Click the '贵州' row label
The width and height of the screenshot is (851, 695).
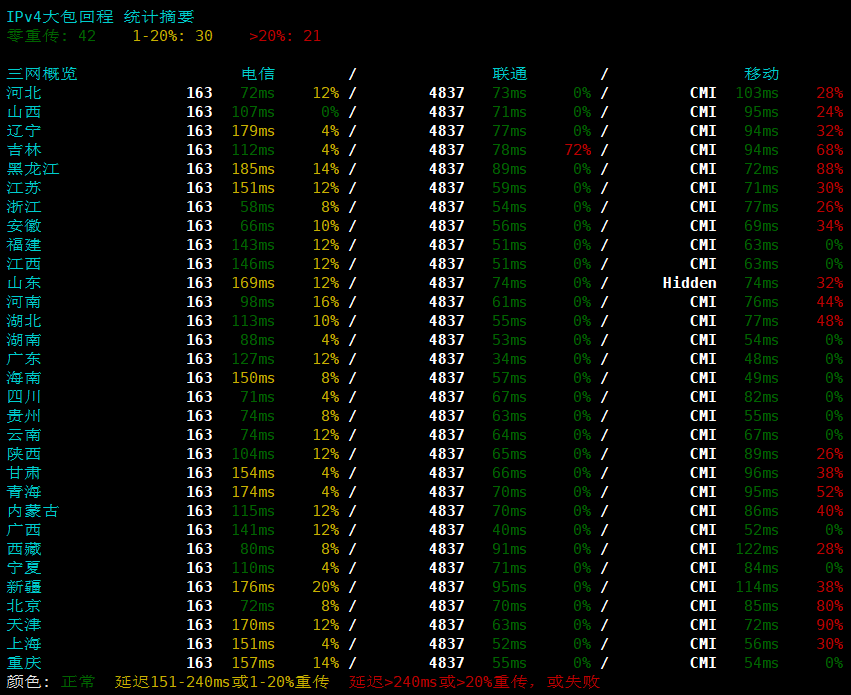point(24,416)
